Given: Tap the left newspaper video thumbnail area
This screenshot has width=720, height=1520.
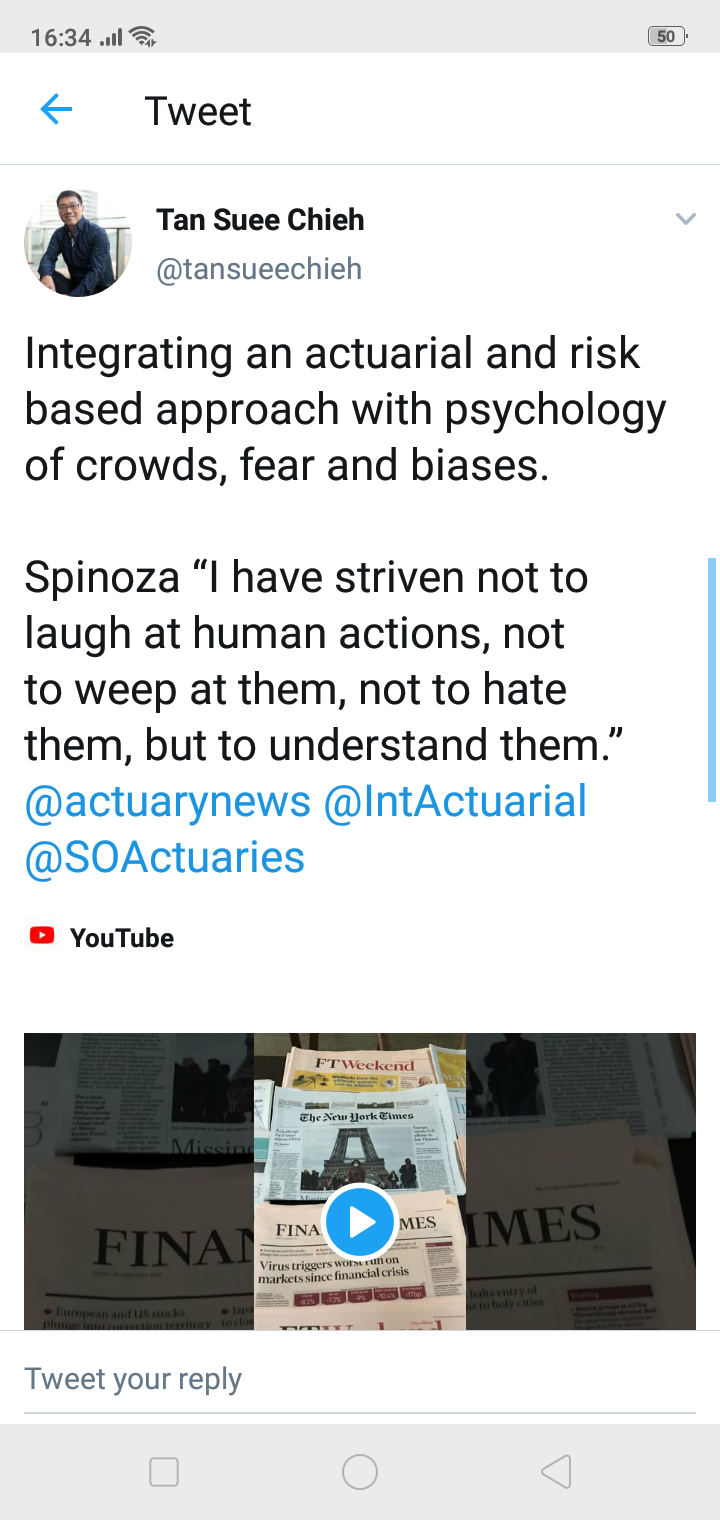Looking at the screenshot, I should [x=139, y=1180].
